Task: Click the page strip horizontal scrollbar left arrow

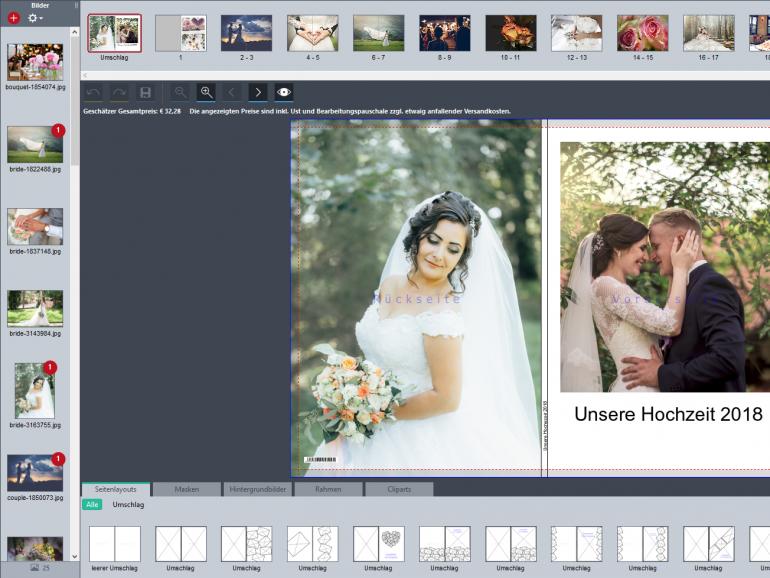Action: coord(85,75)
